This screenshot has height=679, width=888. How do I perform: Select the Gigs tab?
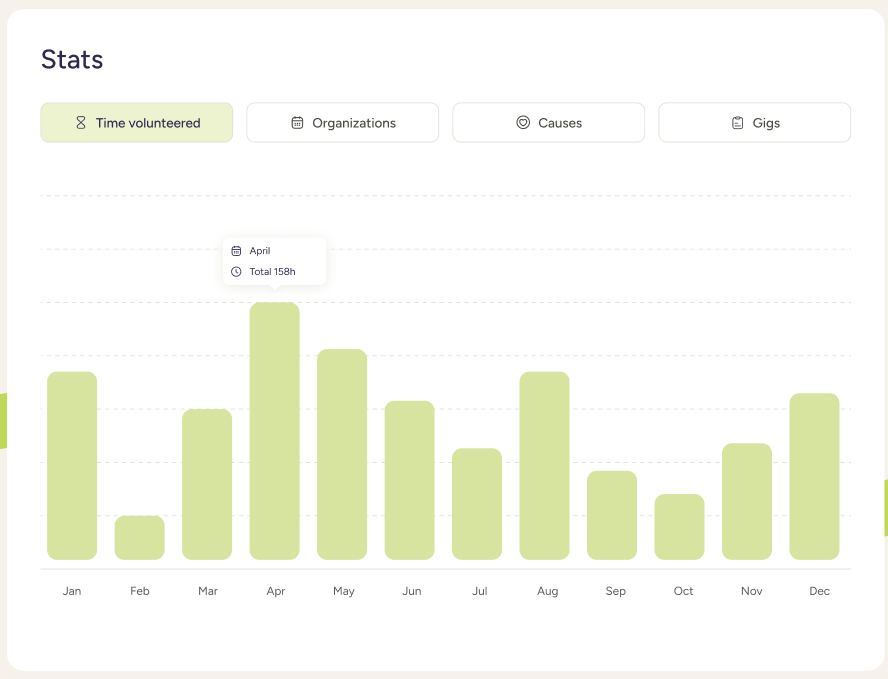[x=754, y=123]
